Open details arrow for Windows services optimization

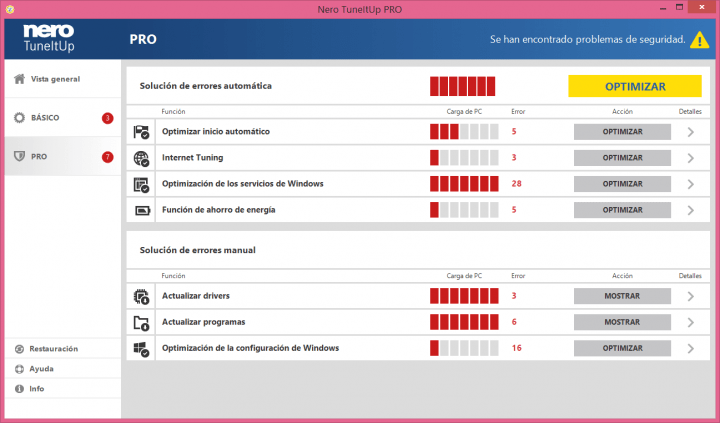pyautogui.click(x=691, y=184)
